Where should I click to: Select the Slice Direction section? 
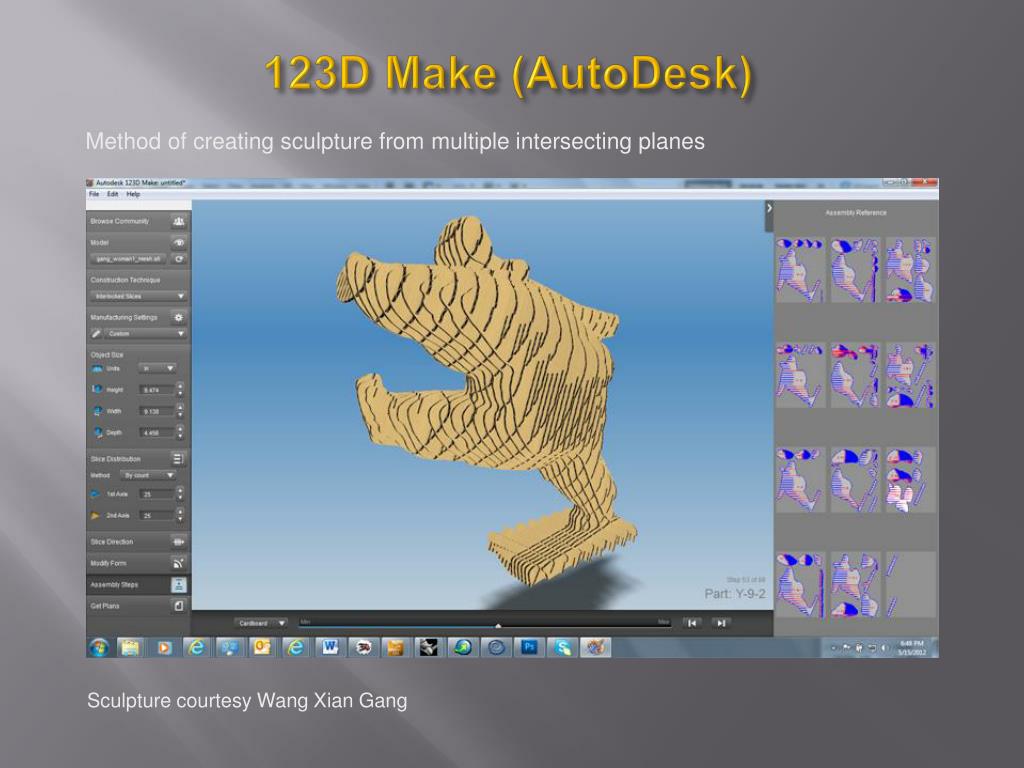coord(138,542)
